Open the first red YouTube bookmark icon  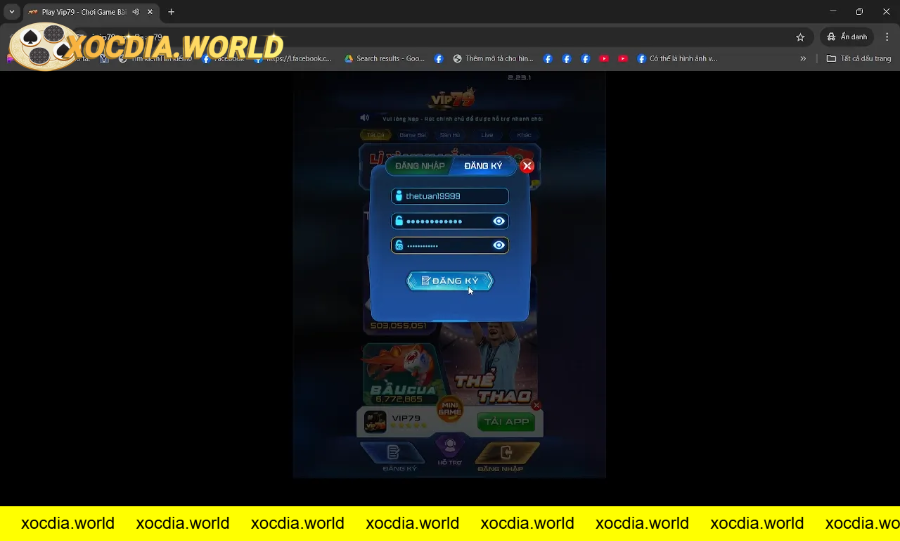[x=604, y=59]
